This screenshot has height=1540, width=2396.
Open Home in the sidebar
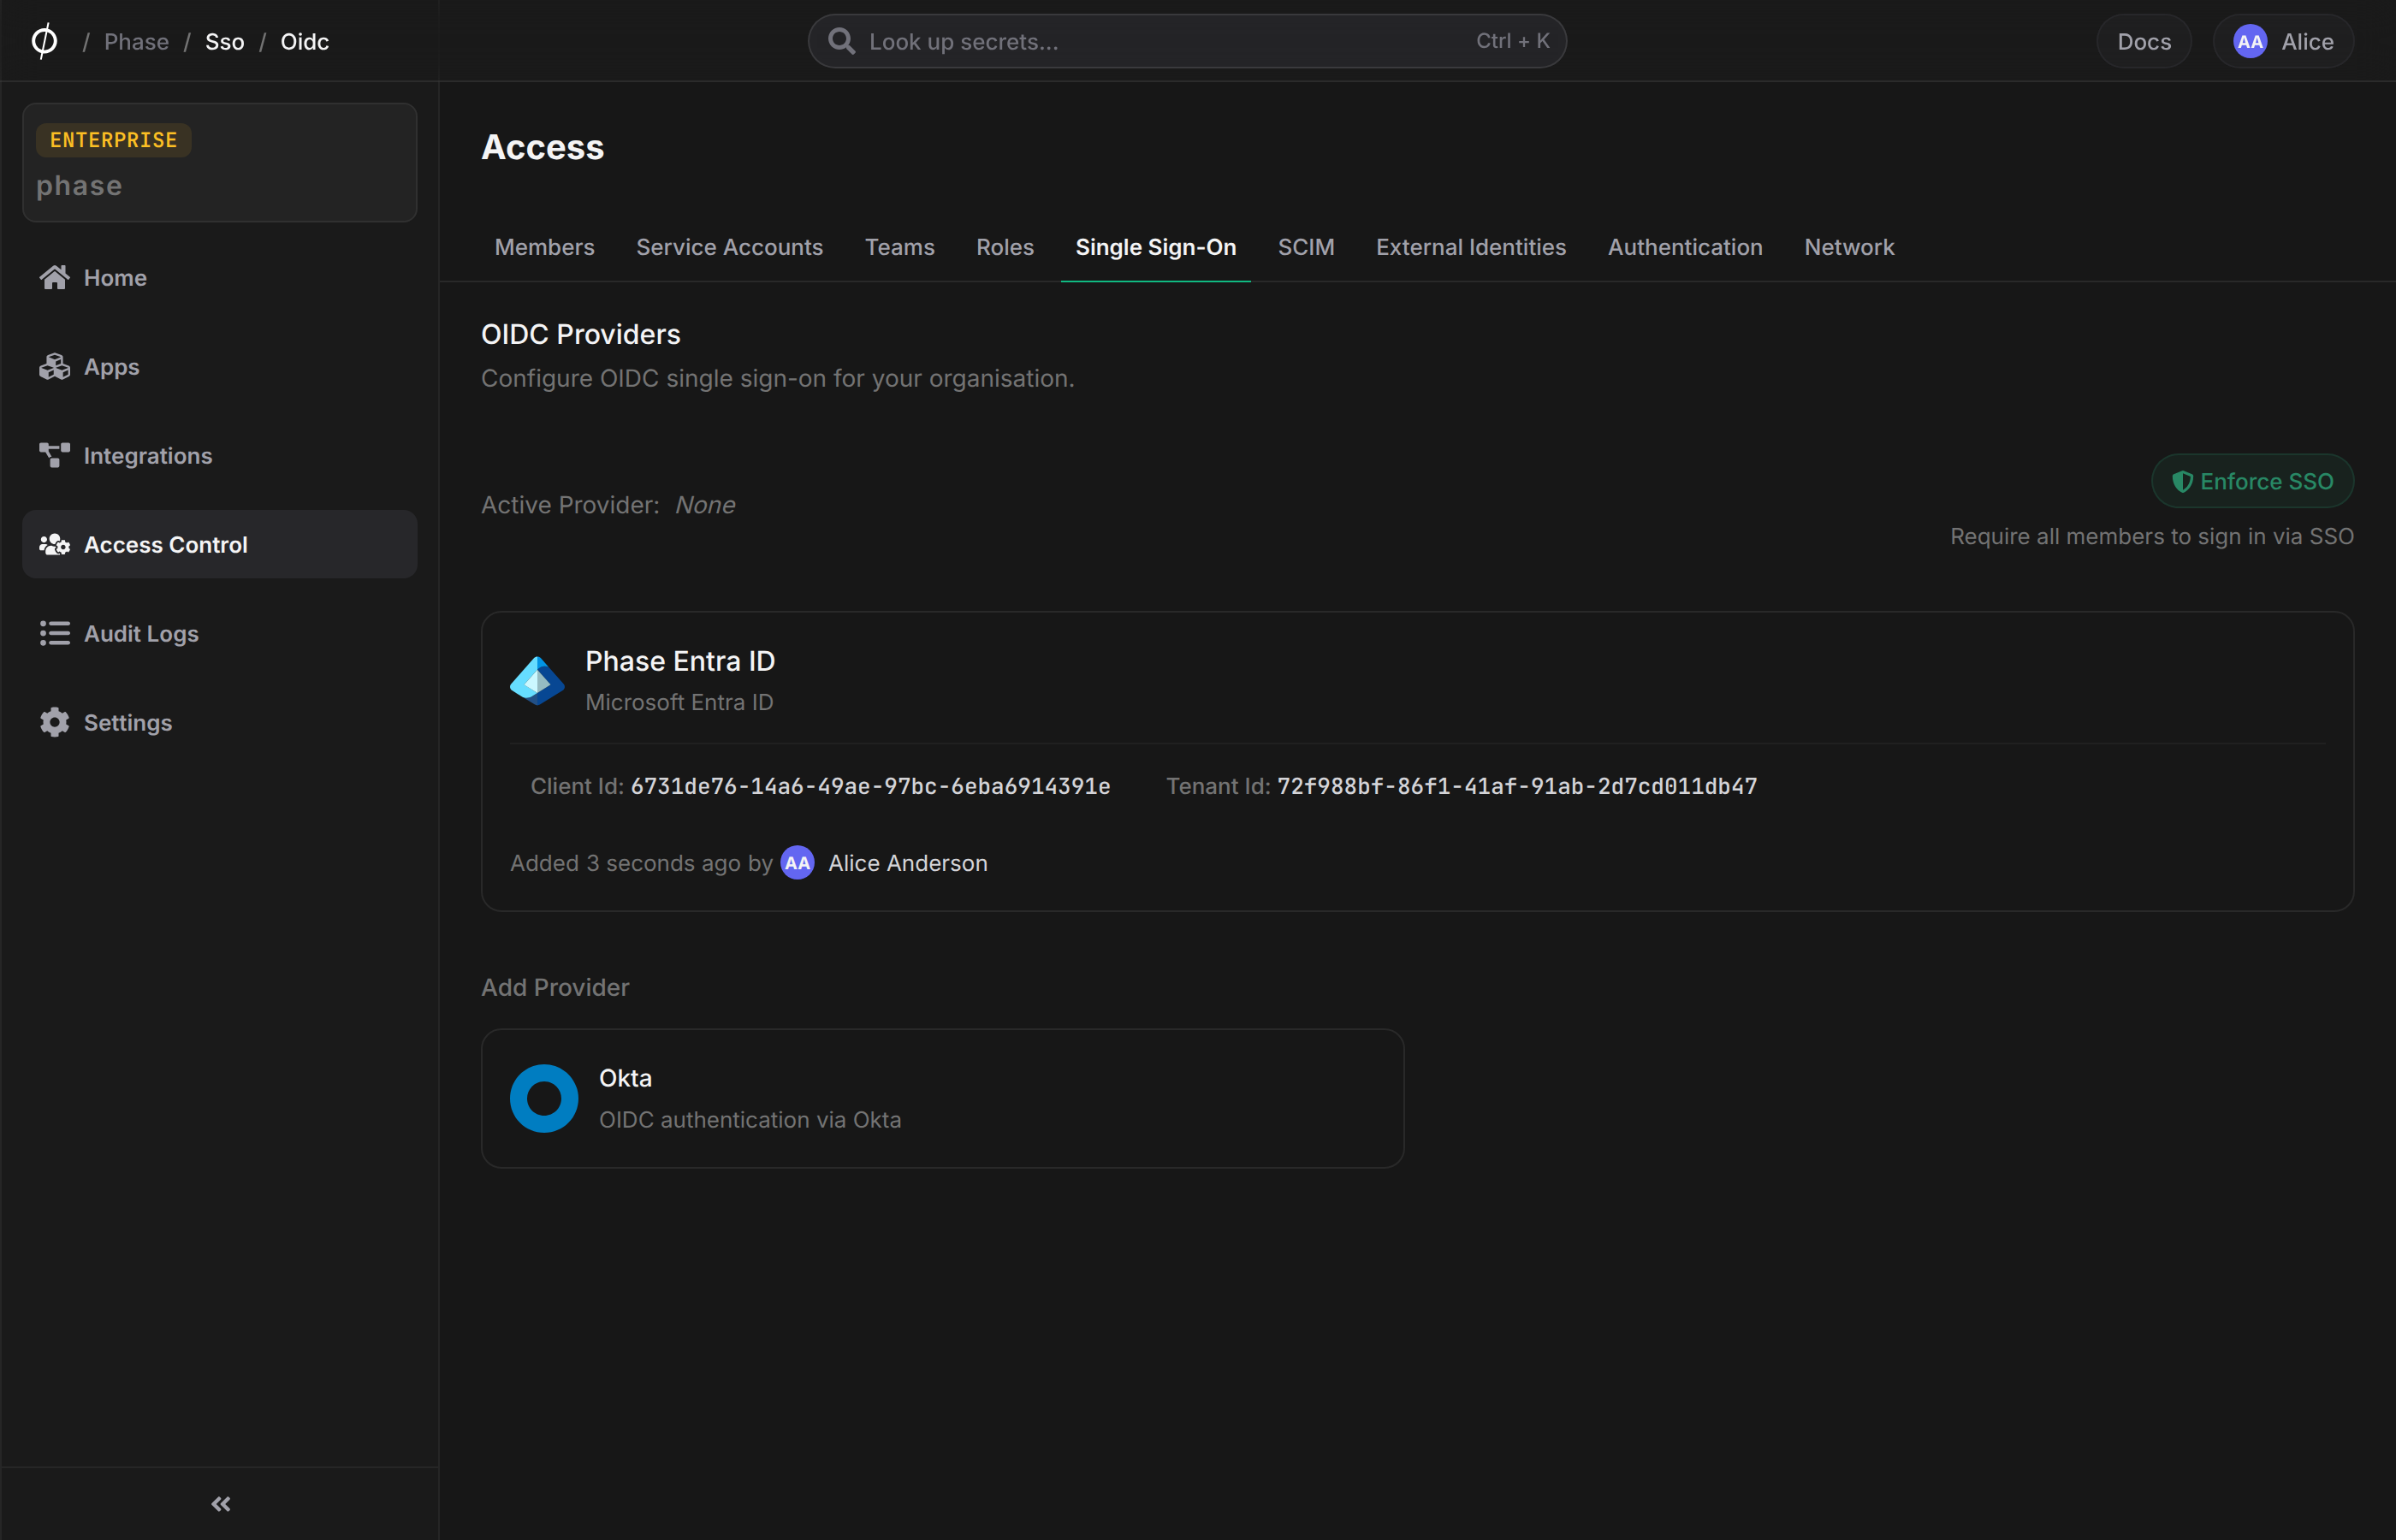220,277
